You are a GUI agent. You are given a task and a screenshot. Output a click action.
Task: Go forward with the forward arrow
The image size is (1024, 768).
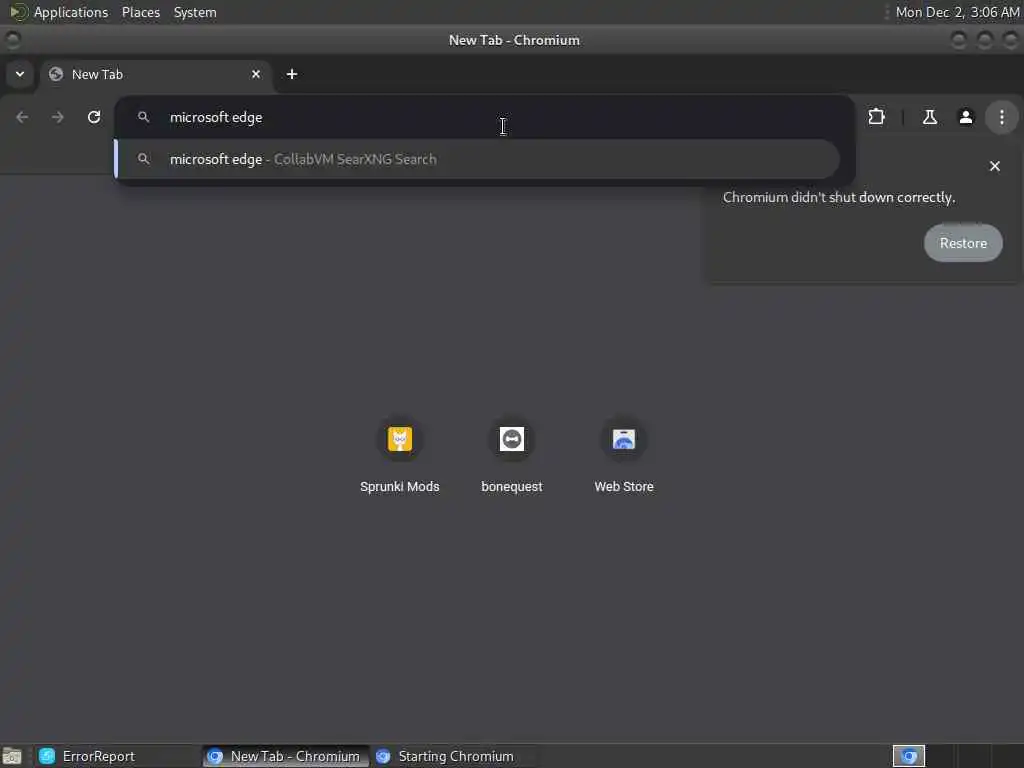[x=58, y=117]
